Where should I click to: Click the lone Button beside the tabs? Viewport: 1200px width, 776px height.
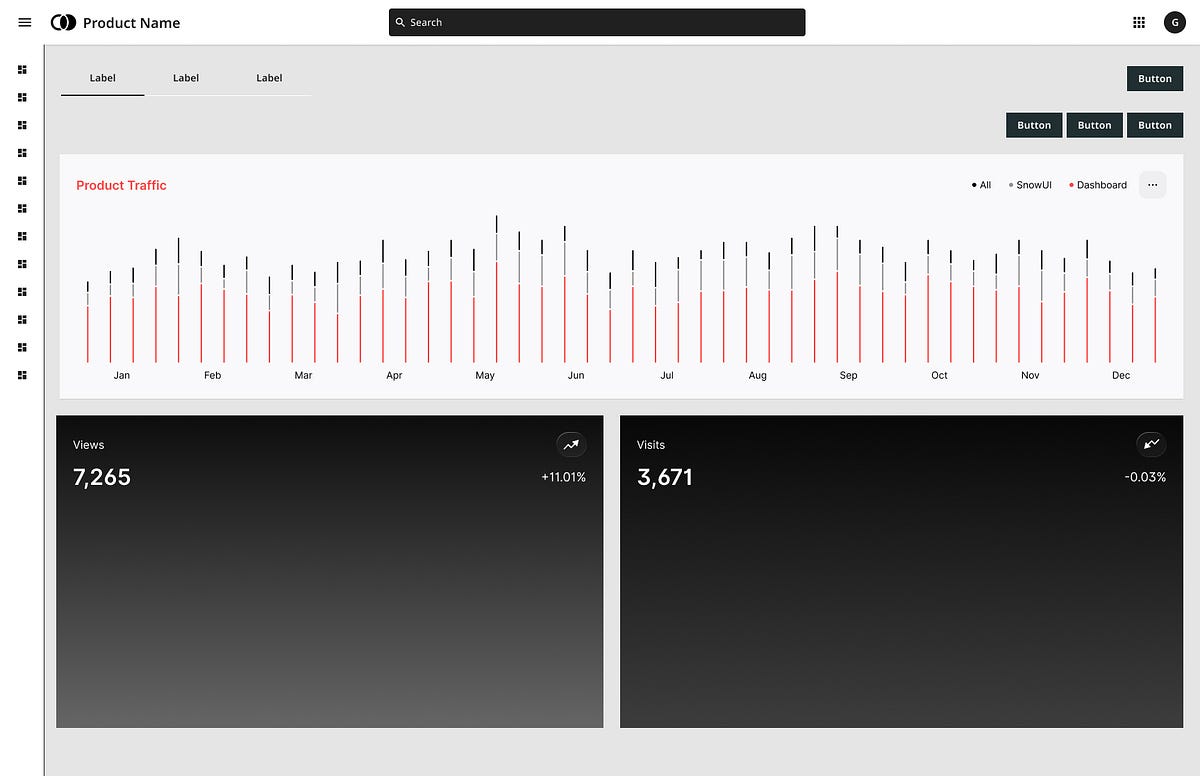click(1155, 79)
